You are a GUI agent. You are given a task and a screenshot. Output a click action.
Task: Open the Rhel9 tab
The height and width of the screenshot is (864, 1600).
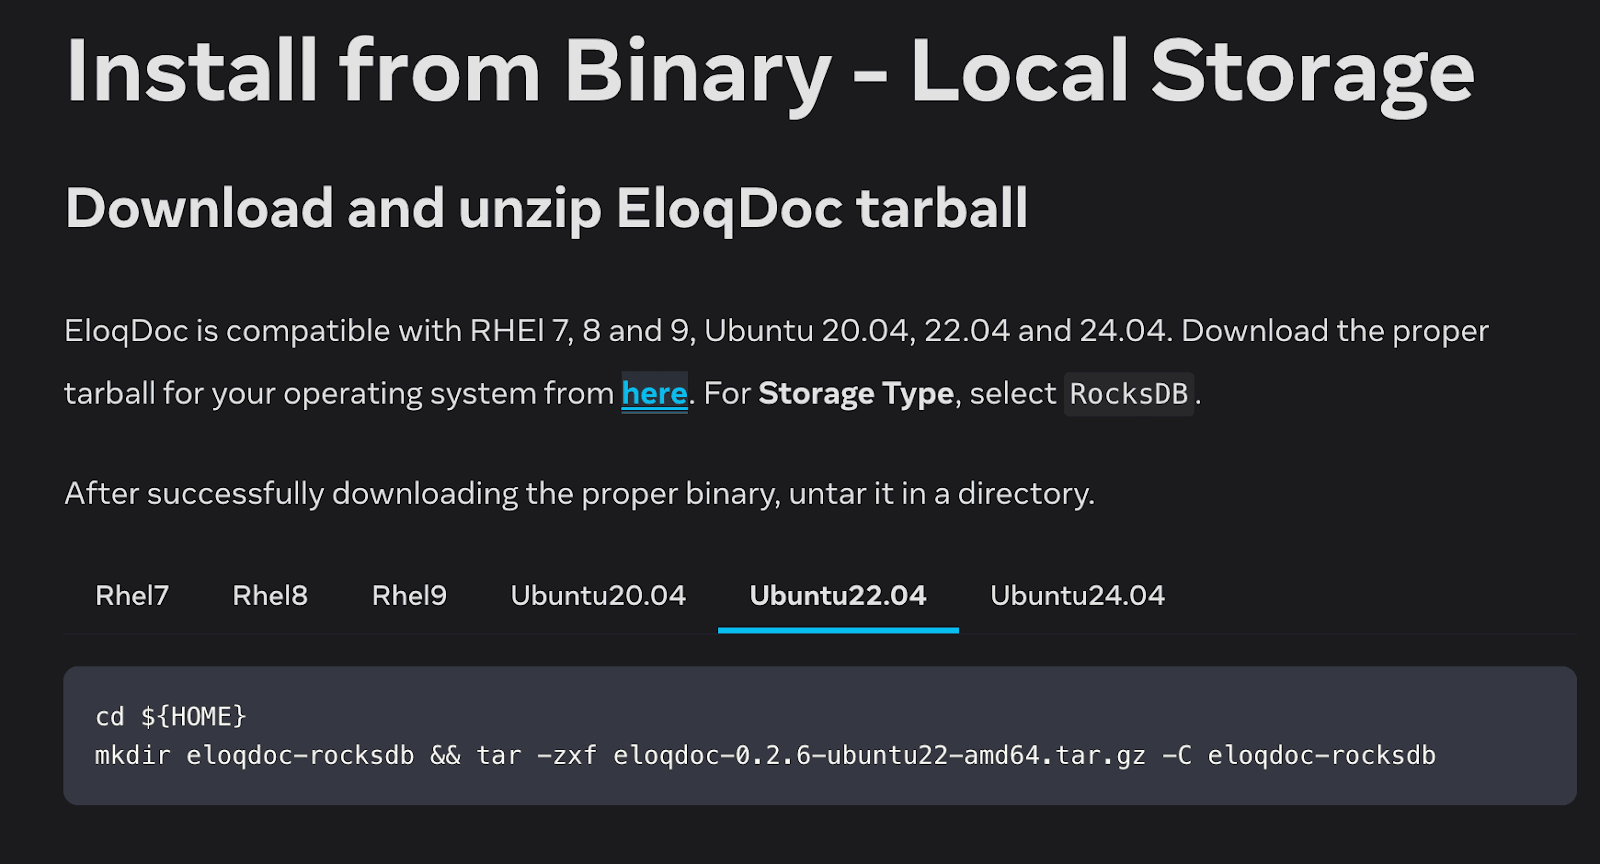[408, 595]
